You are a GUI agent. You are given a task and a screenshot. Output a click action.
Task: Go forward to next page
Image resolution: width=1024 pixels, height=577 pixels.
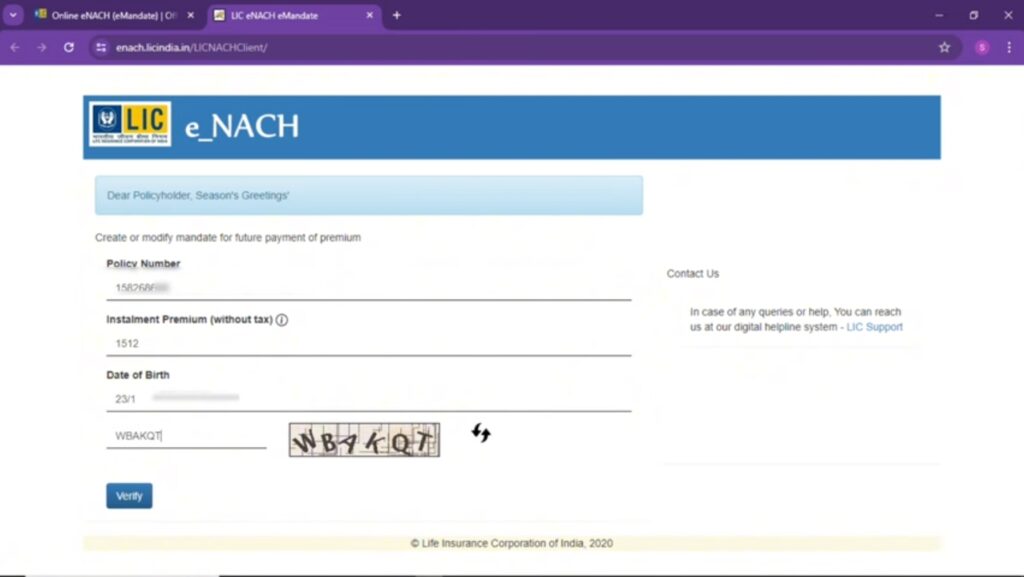(x=42, y=48)
